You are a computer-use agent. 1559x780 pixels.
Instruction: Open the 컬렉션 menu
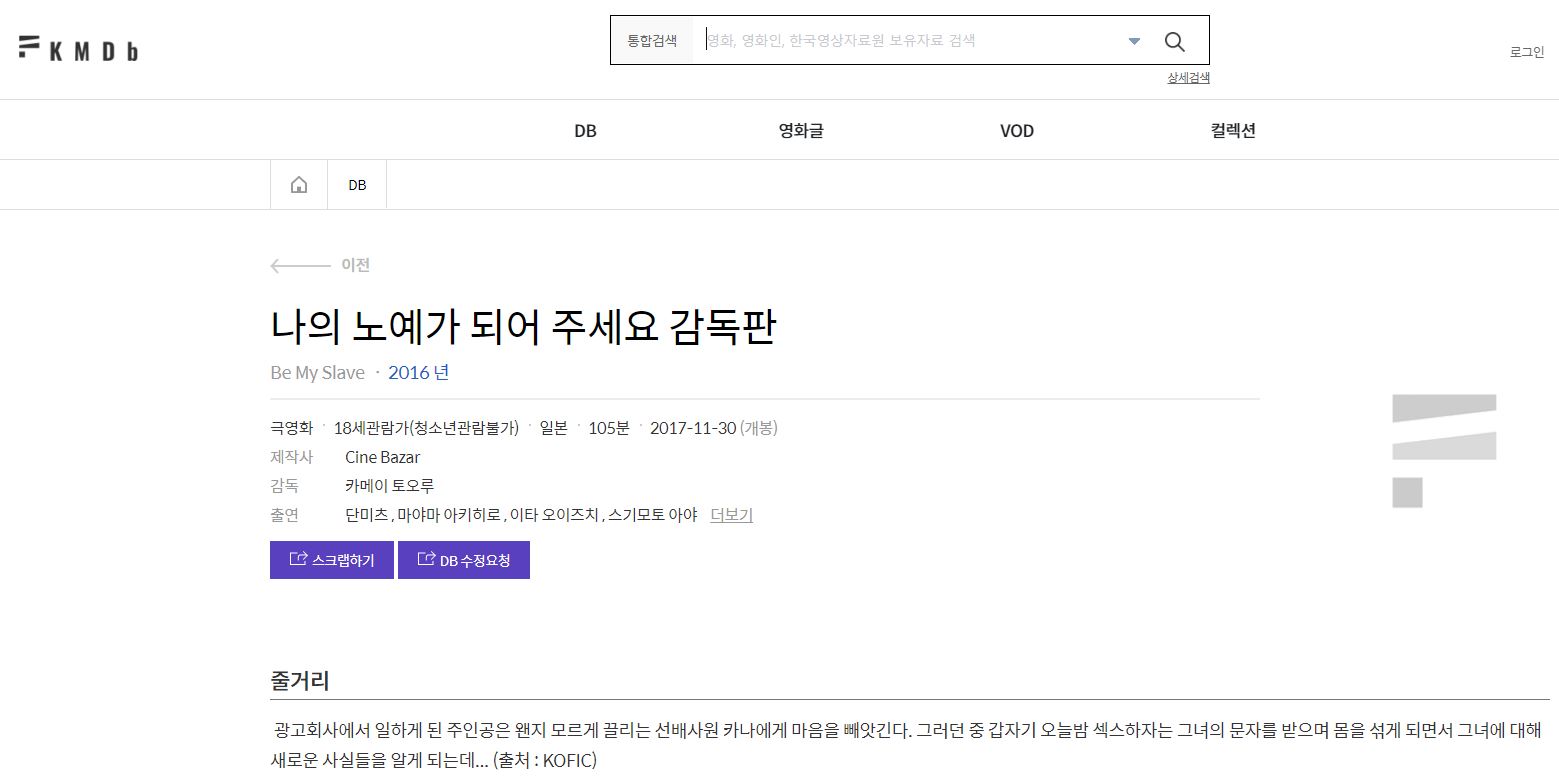click(1232, 131)
